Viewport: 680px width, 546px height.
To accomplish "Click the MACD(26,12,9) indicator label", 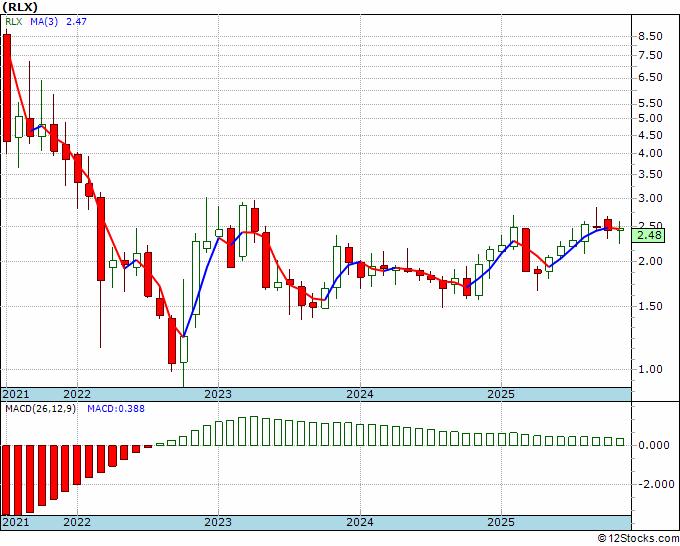I will [x=40, y=409].
